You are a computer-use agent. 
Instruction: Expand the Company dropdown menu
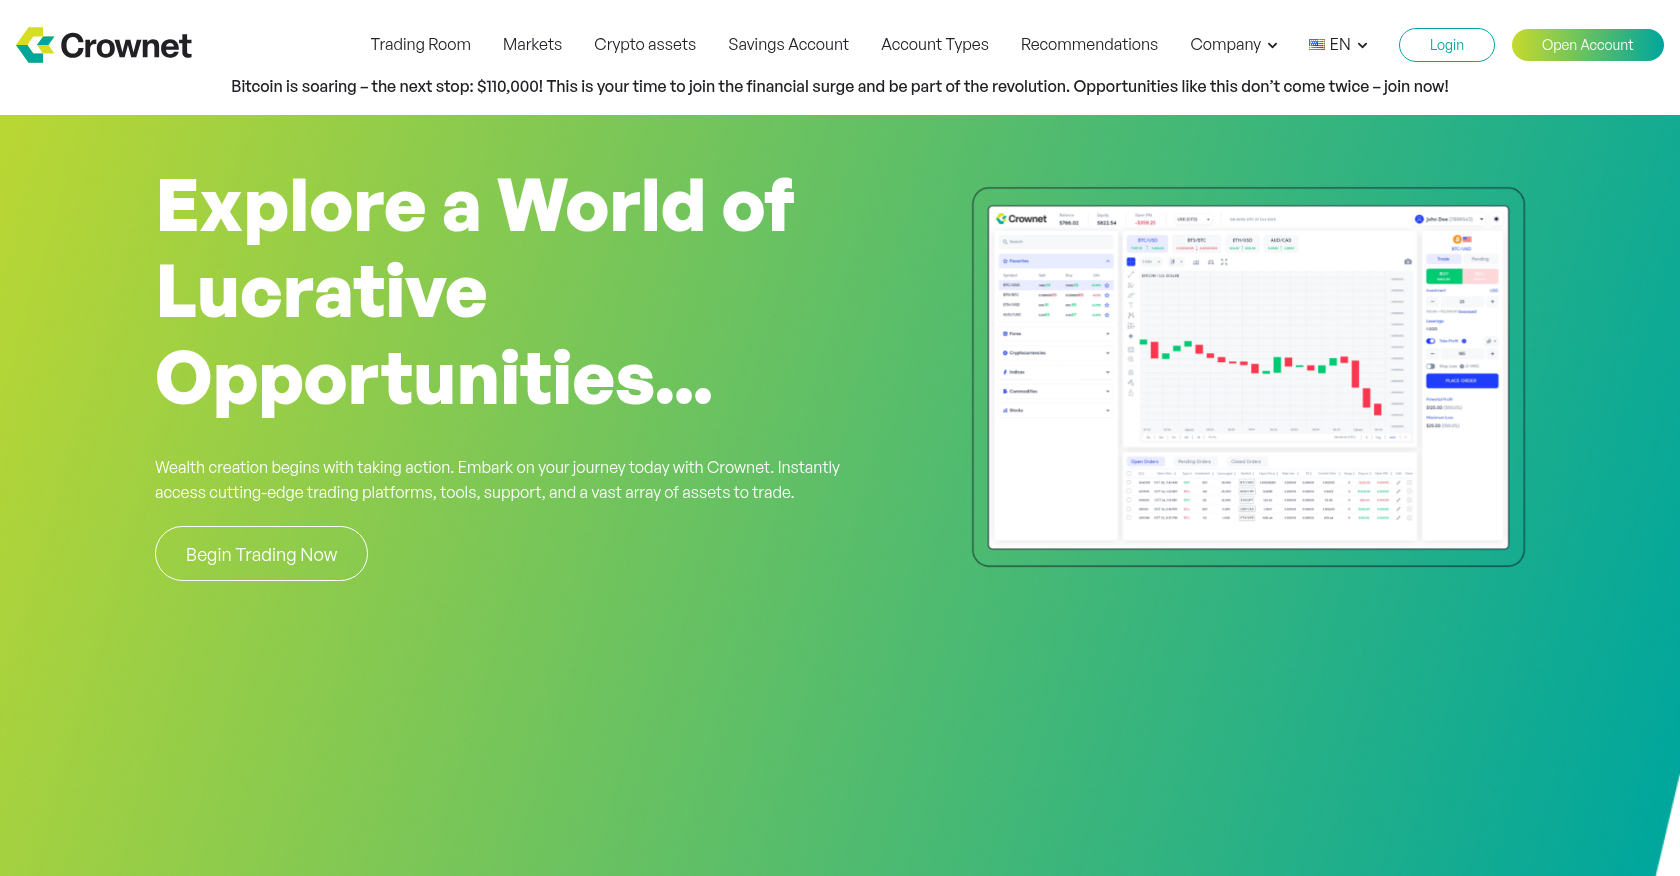1234,44
